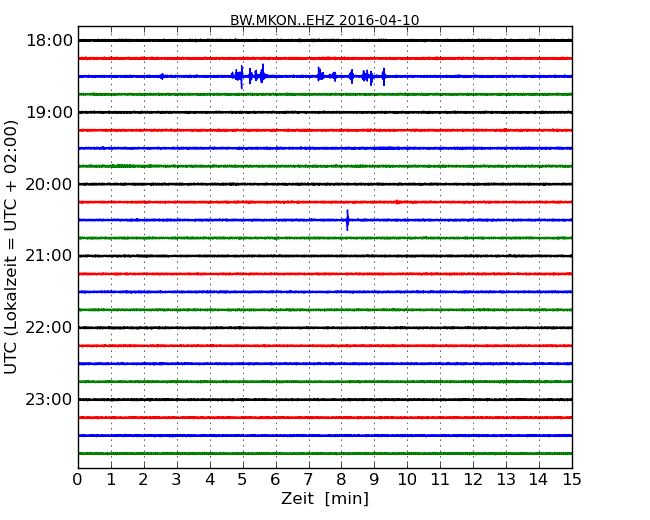Click the x-axis tick label 1
650x520 pixels.
(111, 480)
